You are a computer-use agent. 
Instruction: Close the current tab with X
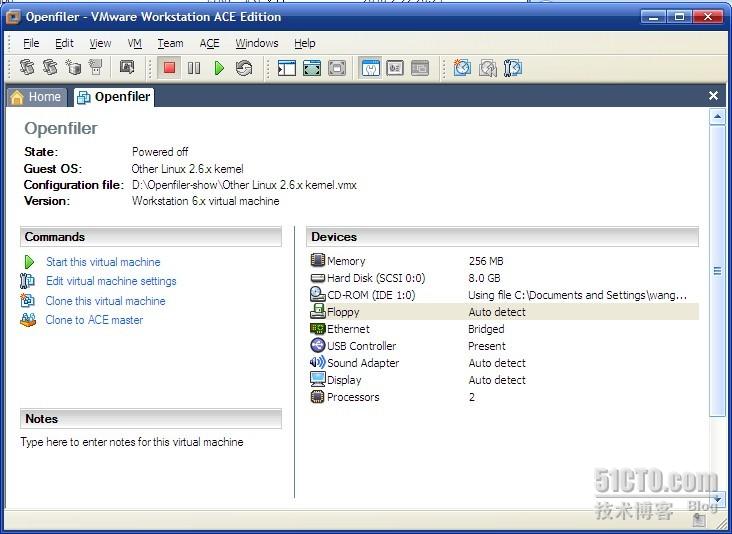(713, 96)
